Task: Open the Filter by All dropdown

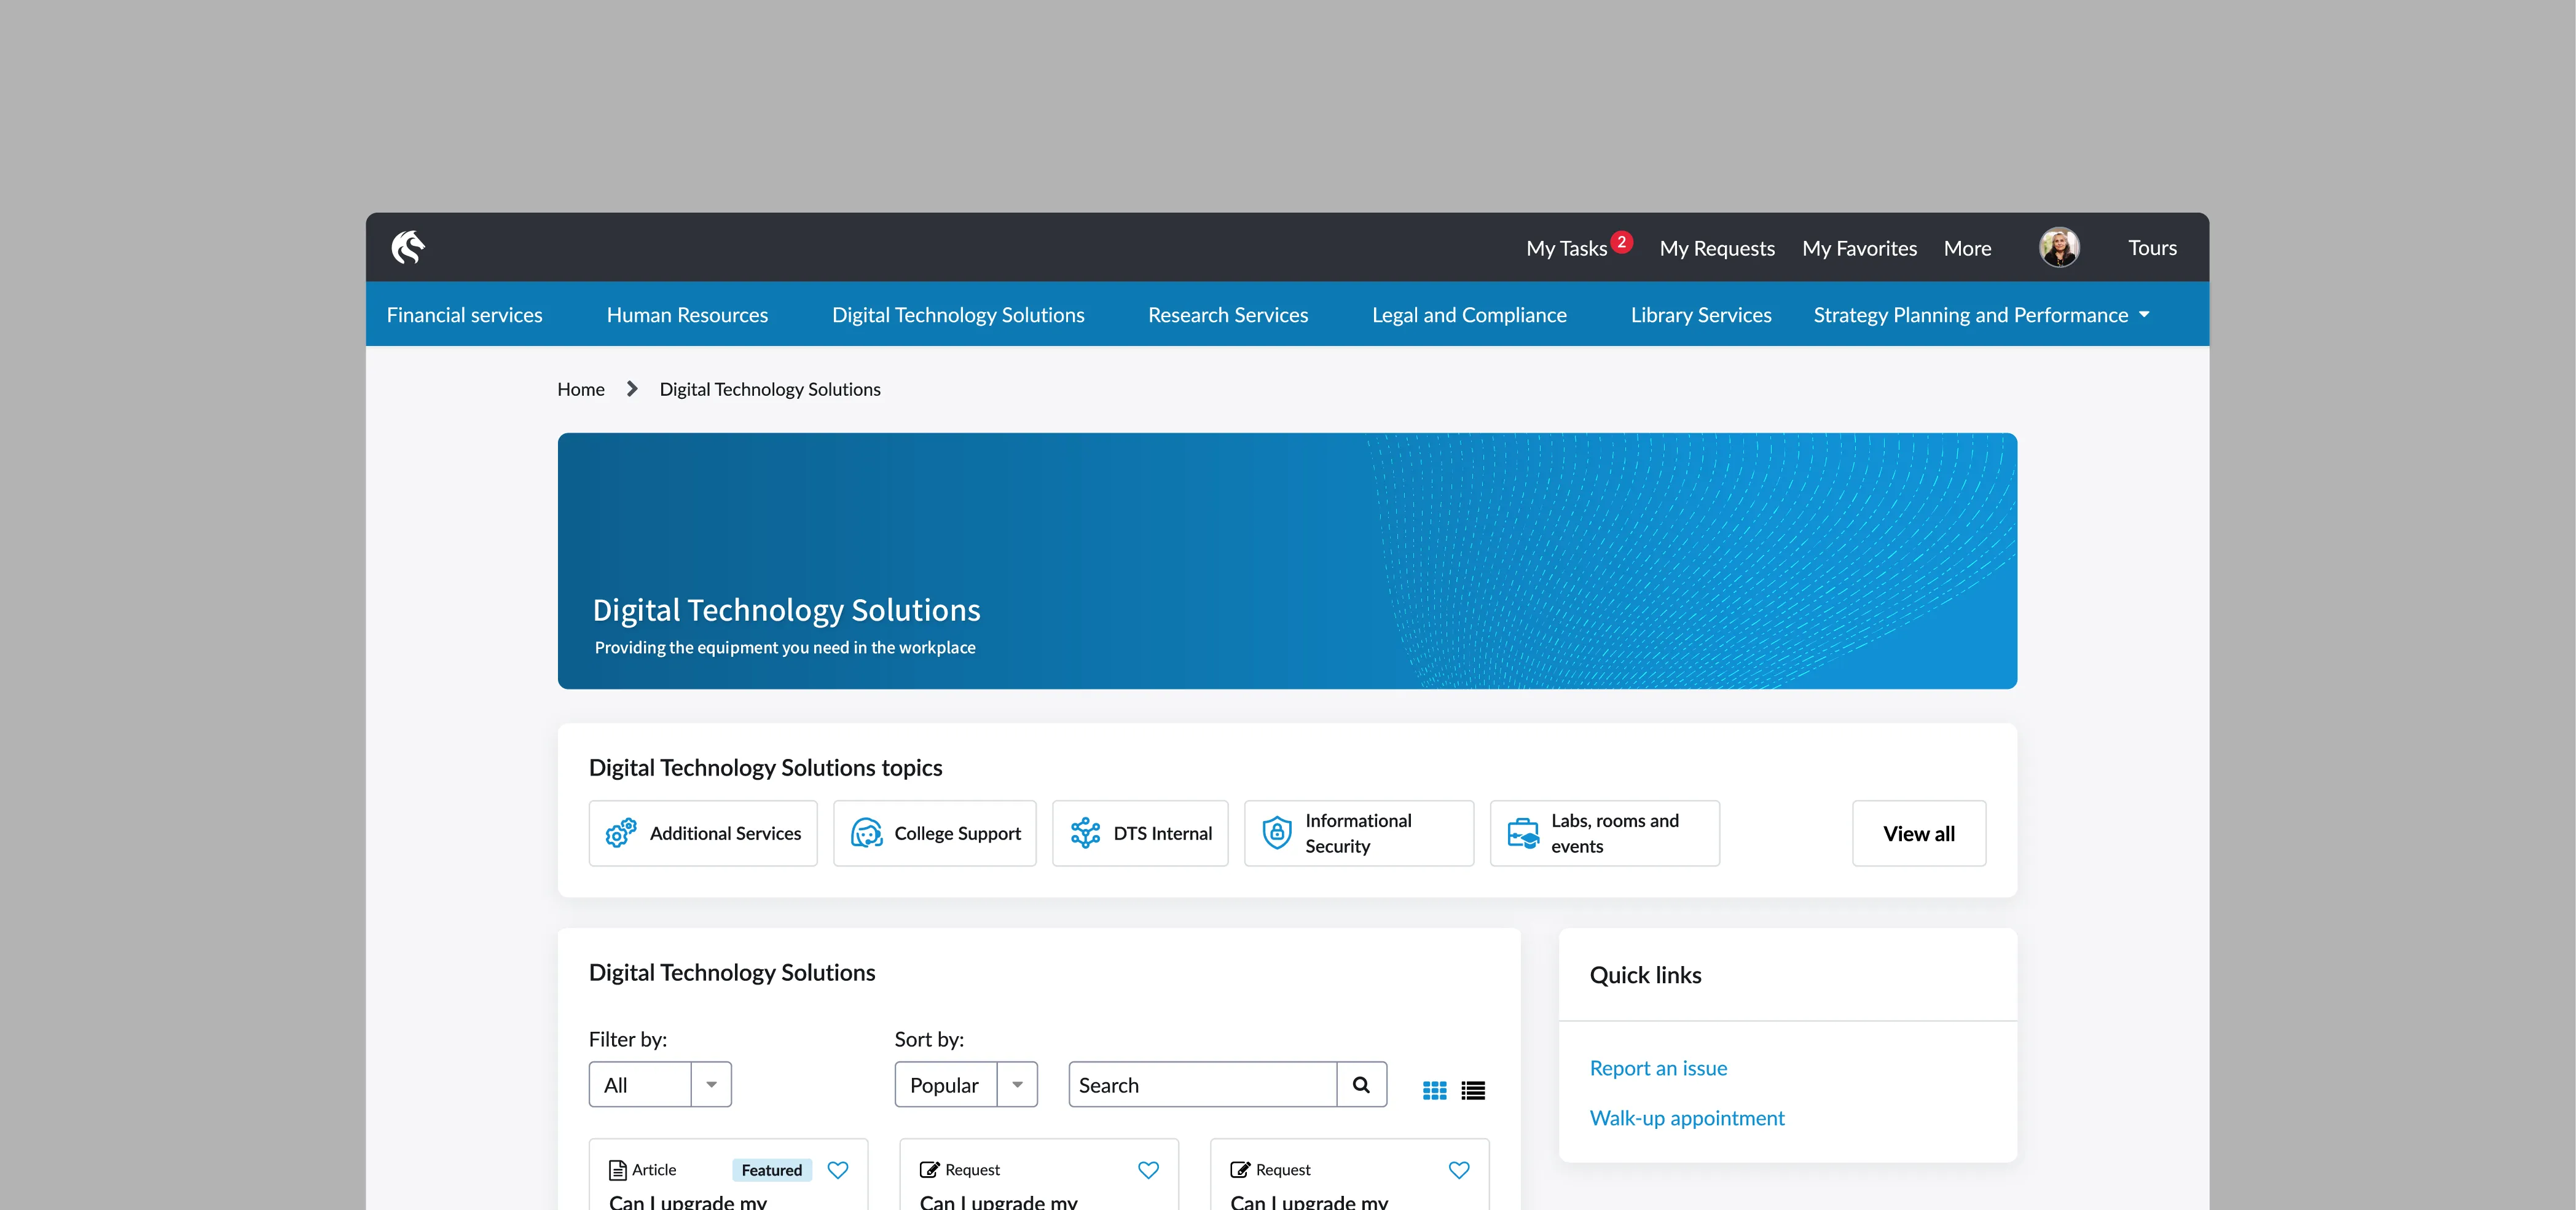Action: click(660, 1084)
